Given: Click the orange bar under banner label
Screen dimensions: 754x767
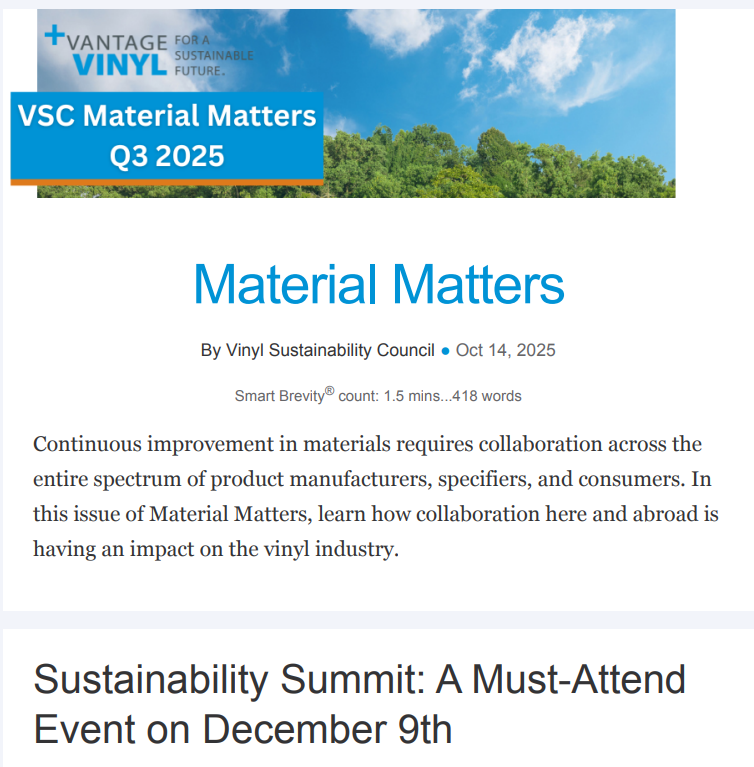Looking at the screenshot, I should click(167, 181).
